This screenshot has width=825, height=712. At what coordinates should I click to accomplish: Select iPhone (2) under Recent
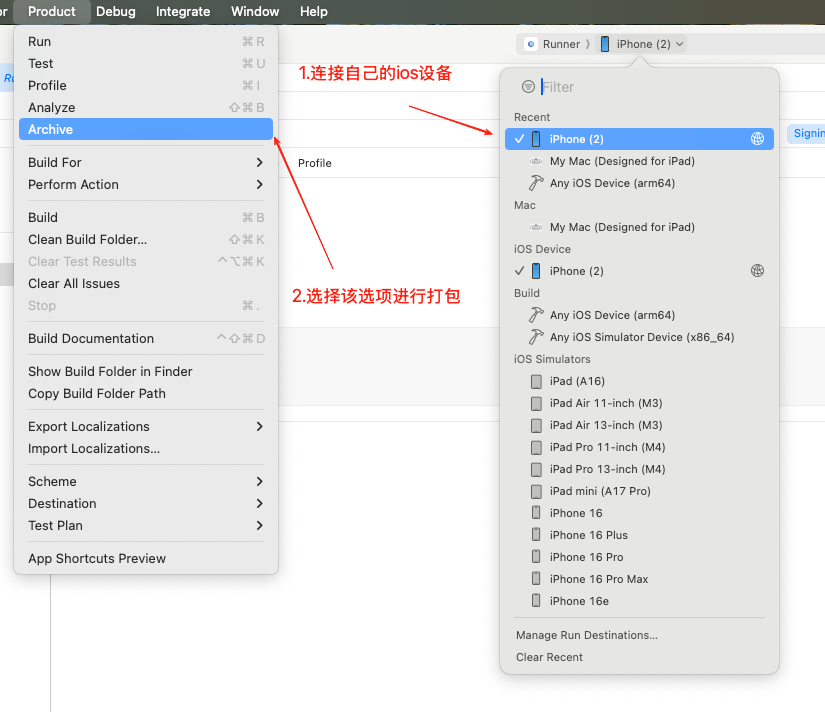click(639, 139)
